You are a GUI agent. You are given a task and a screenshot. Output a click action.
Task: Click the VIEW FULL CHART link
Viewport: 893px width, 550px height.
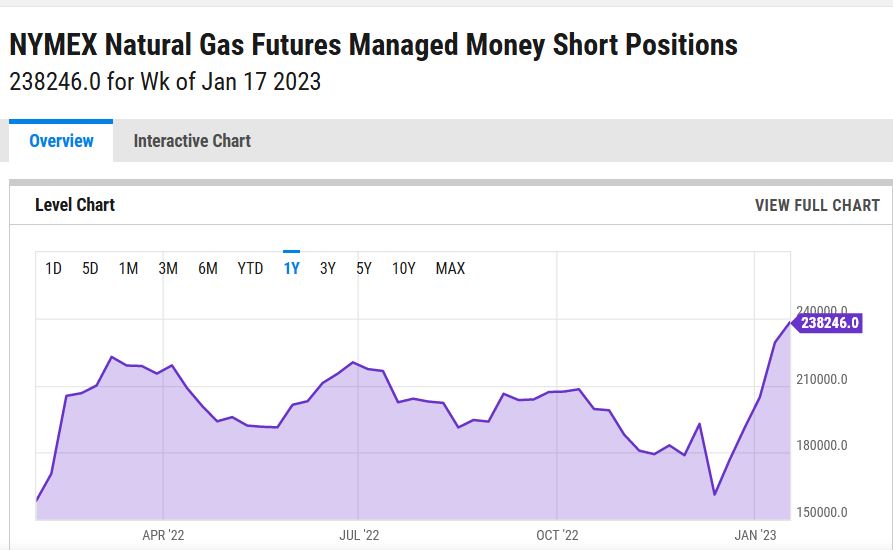[x=817, y=205]
